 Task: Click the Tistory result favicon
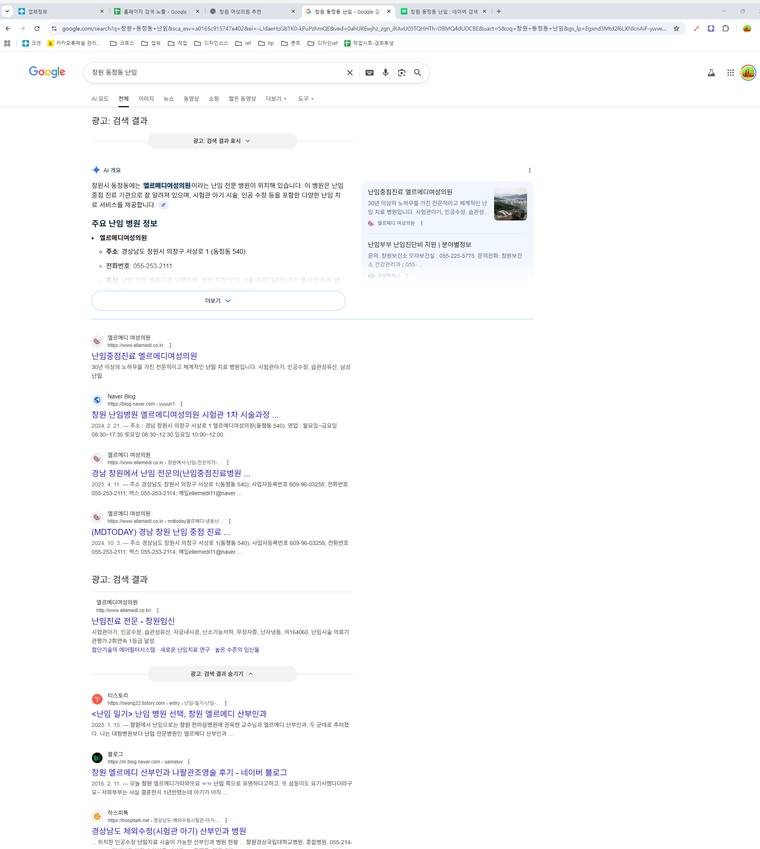(x=97, y=699)
